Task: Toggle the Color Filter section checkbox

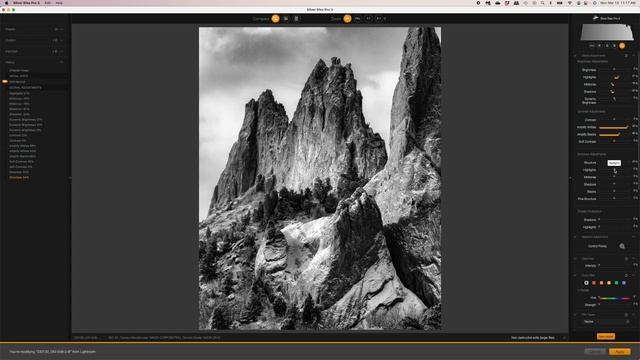Action: 576,276
